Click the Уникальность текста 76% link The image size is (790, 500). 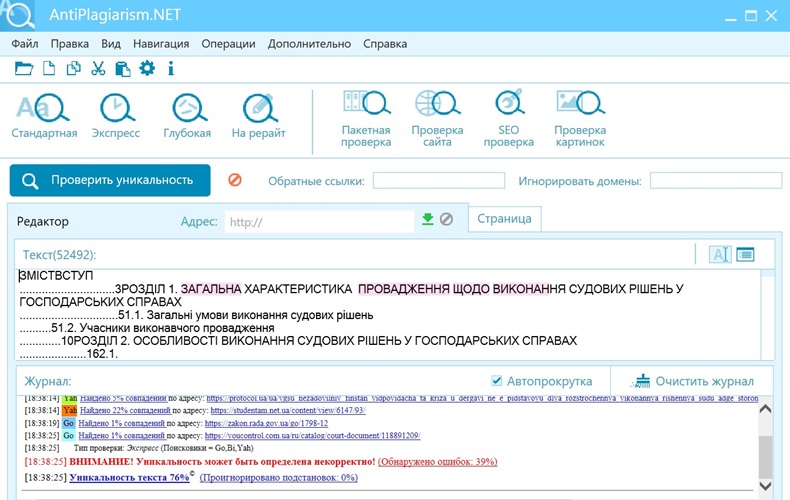tap(129, 477)
